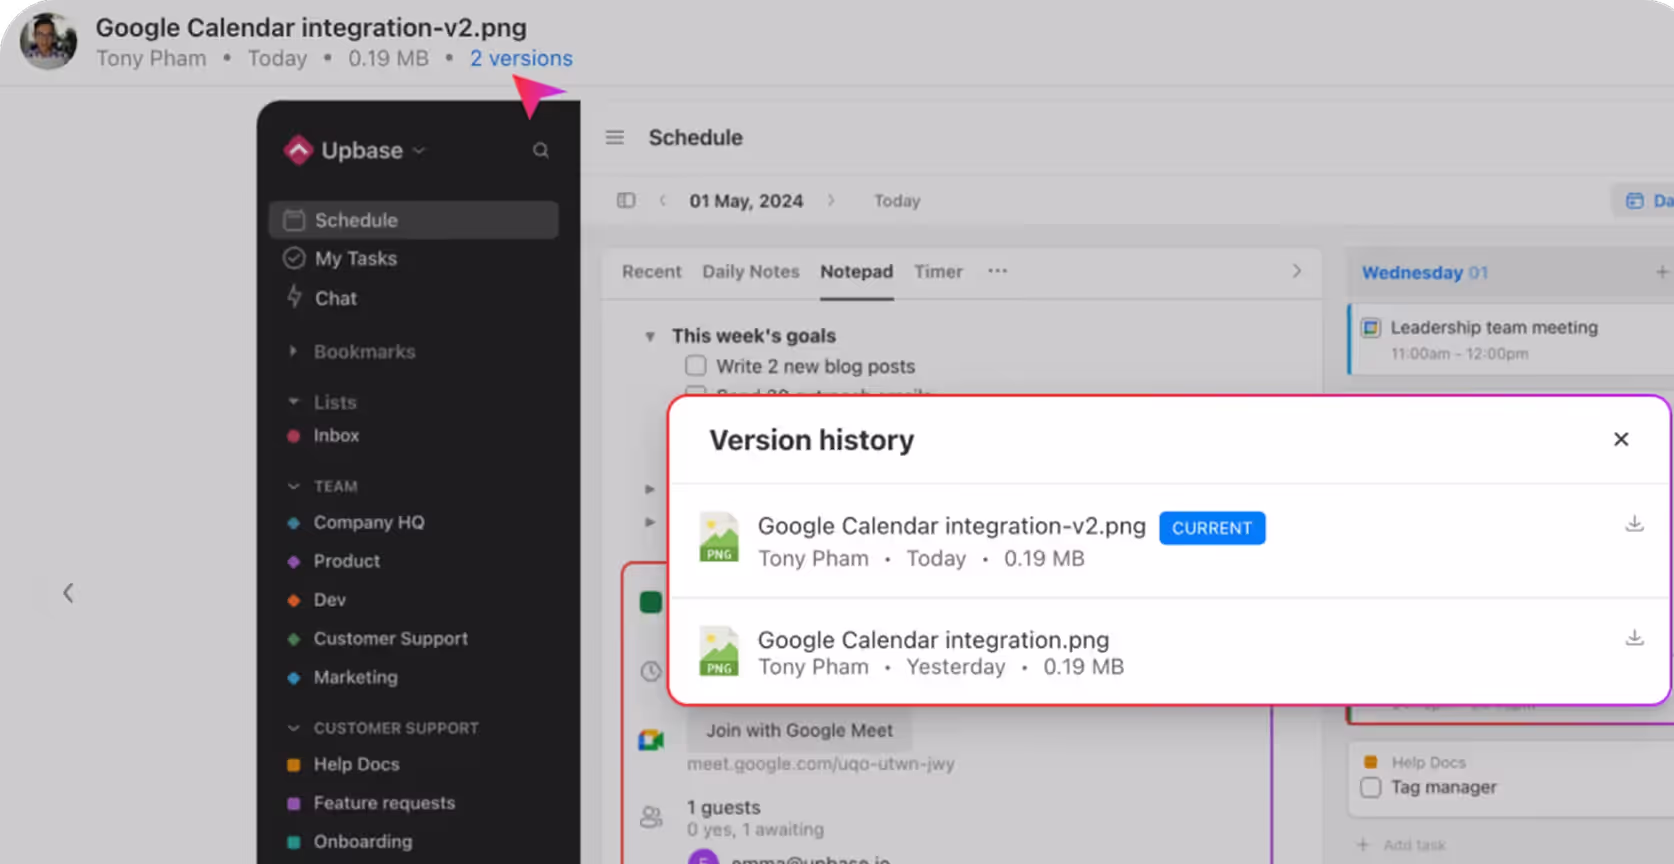The image size is (1674, 864).
Task: Switch to the Daily Notes tab
Action: [750, 272]
